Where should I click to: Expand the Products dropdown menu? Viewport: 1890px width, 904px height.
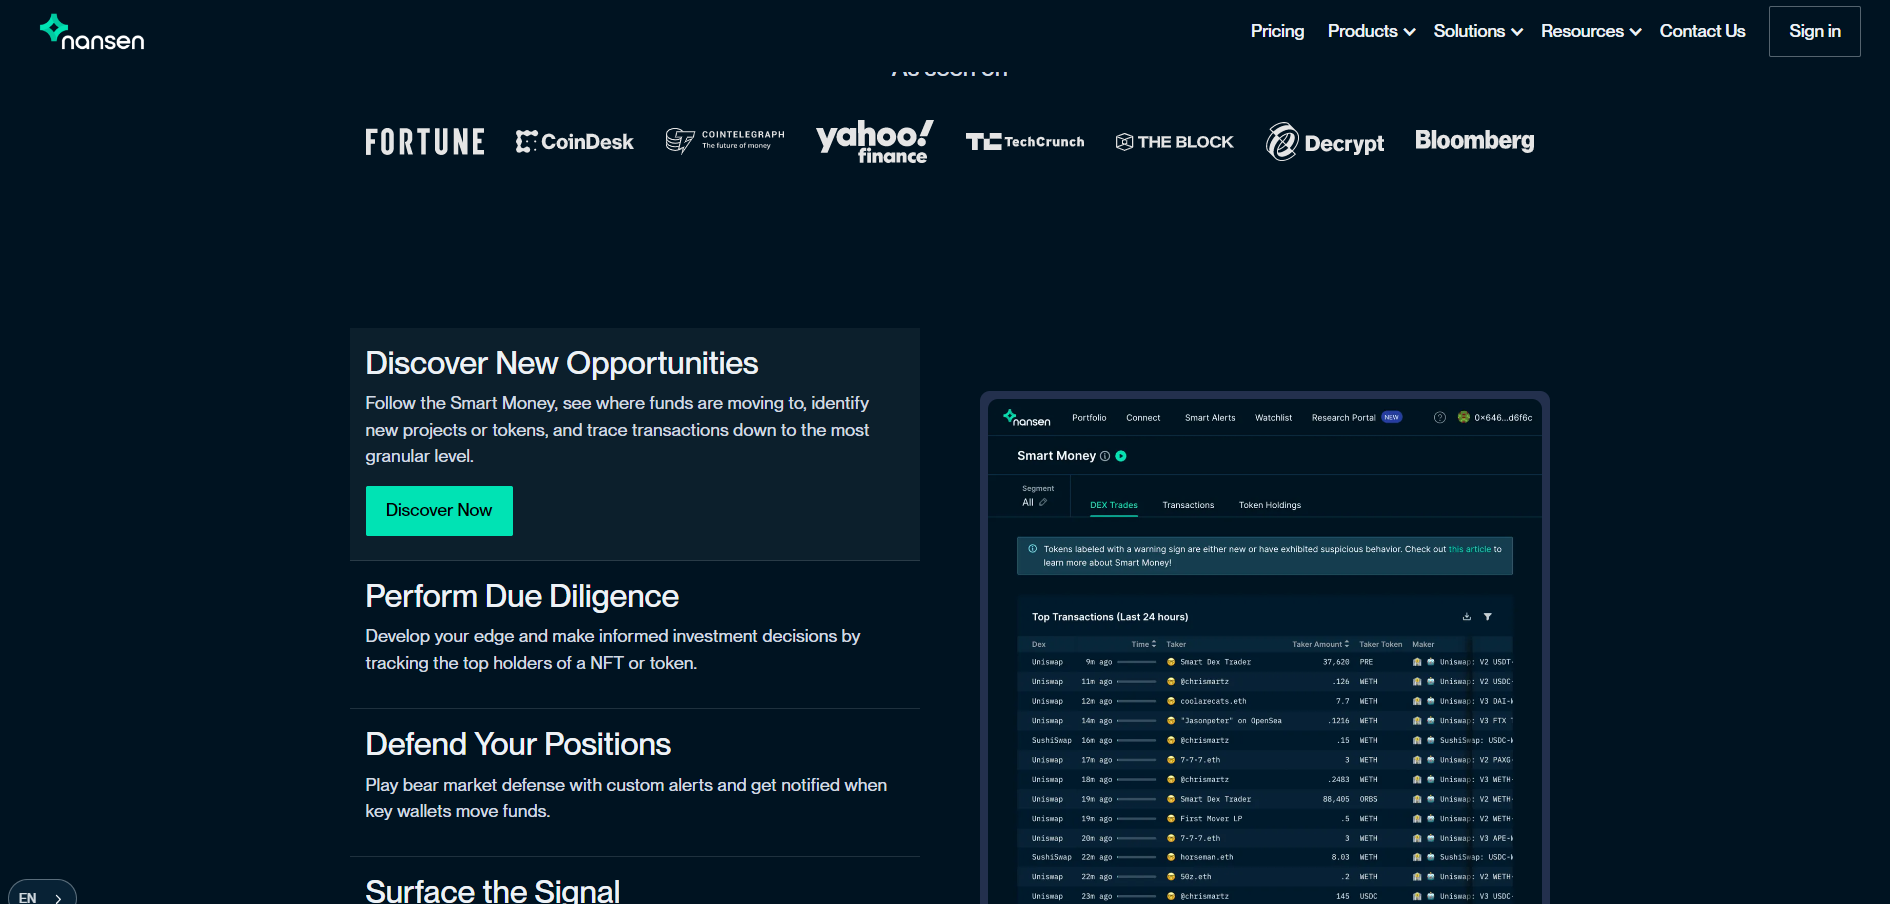coord(1371,31)
